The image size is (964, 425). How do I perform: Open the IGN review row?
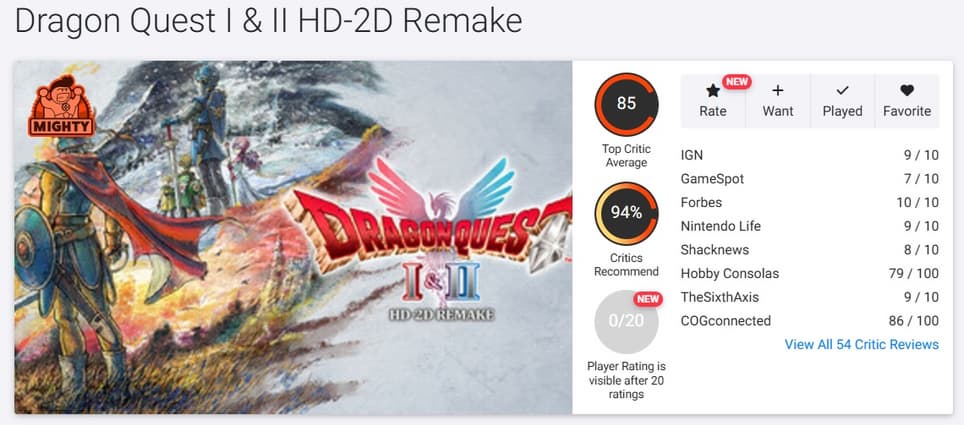click(x=810, y=155)
